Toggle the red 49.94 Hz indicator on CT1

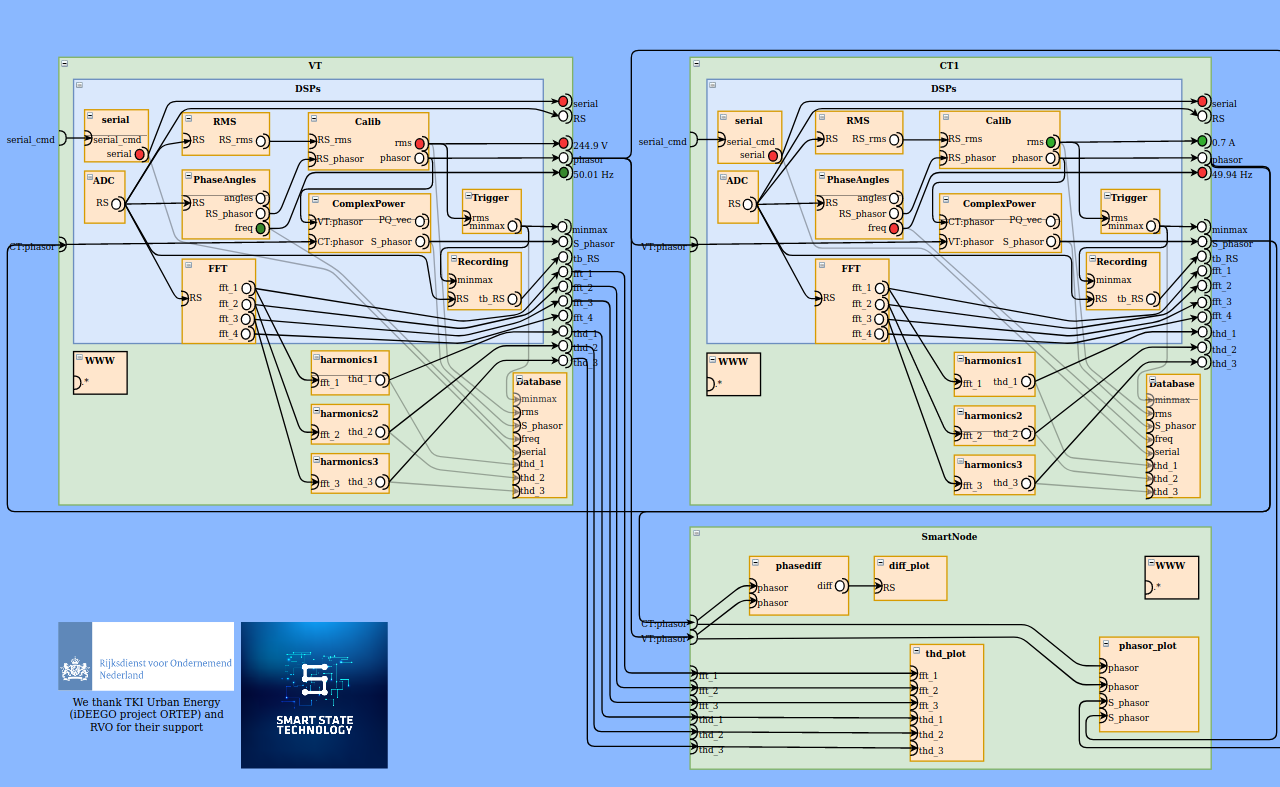tap(1200, 173)
